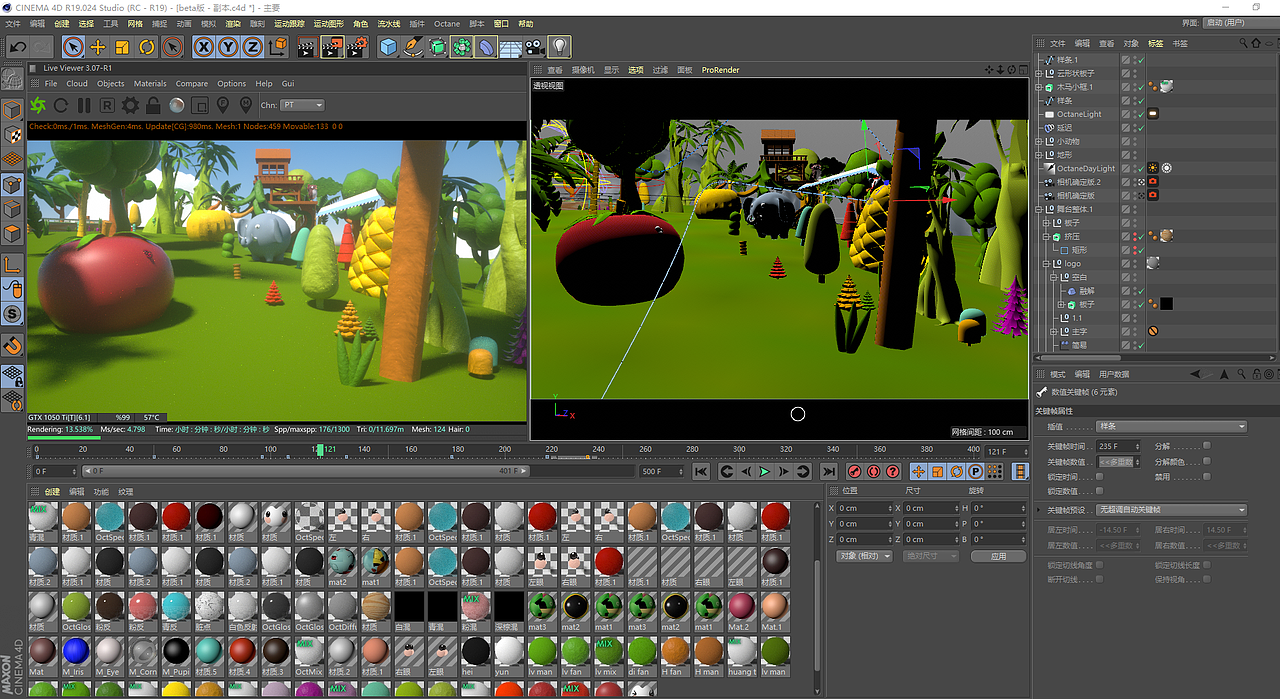The height and width of the screenshot is (699, 1280).
Task: Click the Light bulb icon in the toolbar
Action: click(x=560, y=47)
